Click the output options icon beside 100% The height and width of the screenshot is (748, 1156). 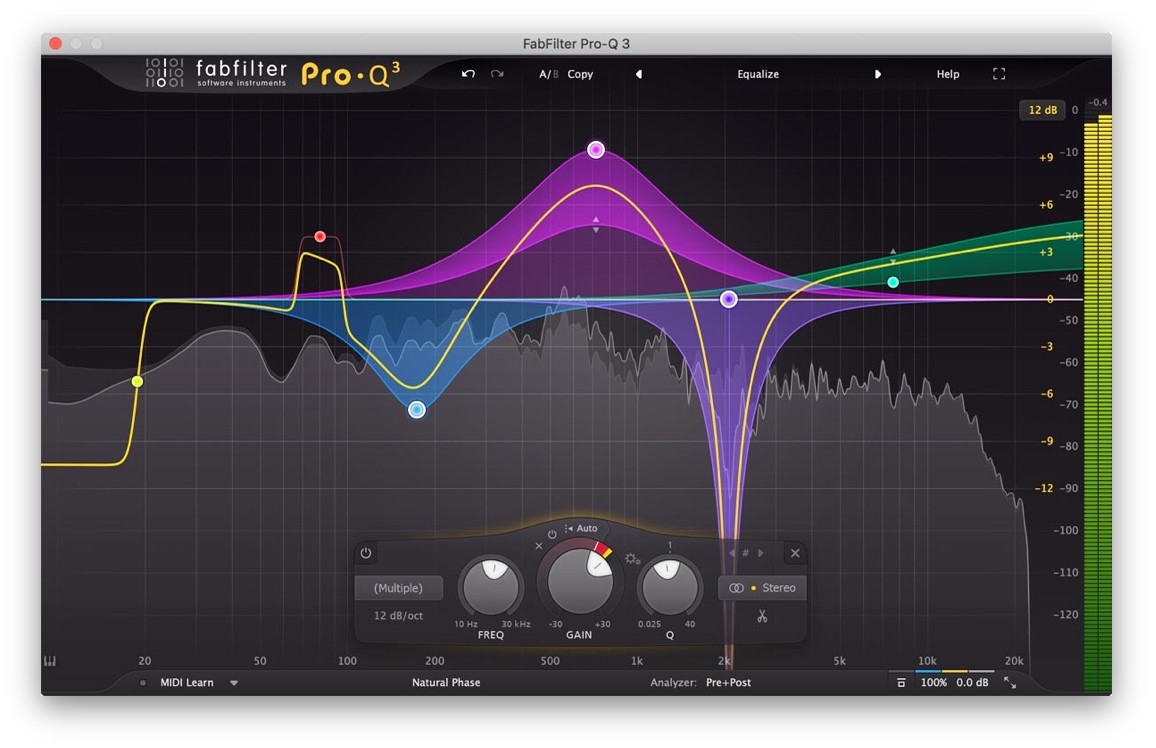tap(900, 683)
